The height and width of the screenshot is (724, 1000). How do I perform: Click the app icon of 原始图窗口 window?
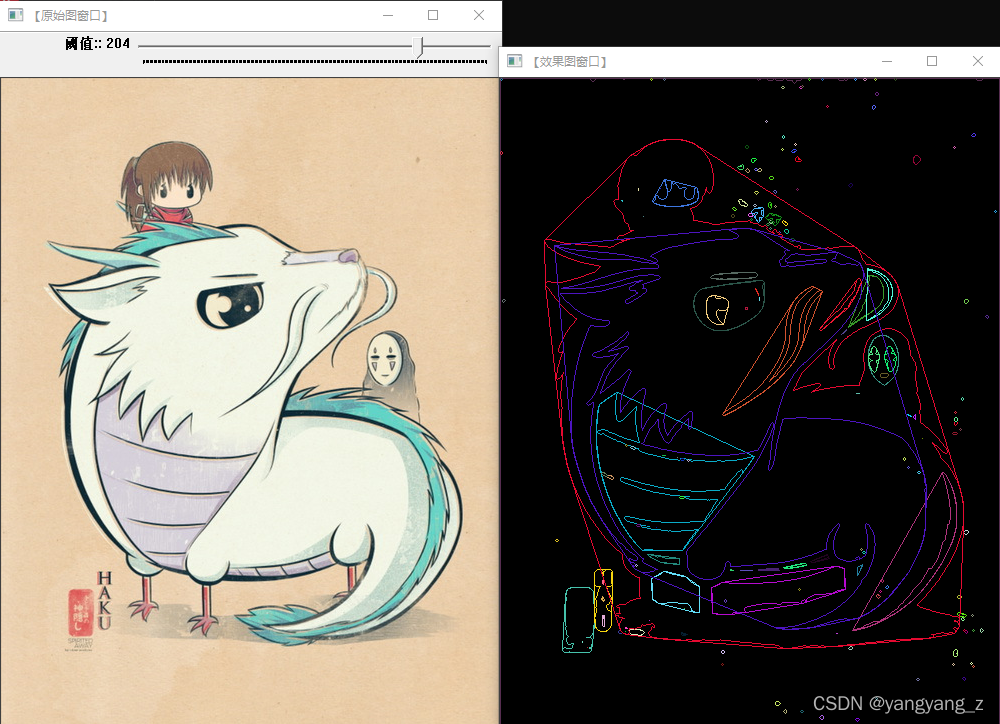point(15,15)
